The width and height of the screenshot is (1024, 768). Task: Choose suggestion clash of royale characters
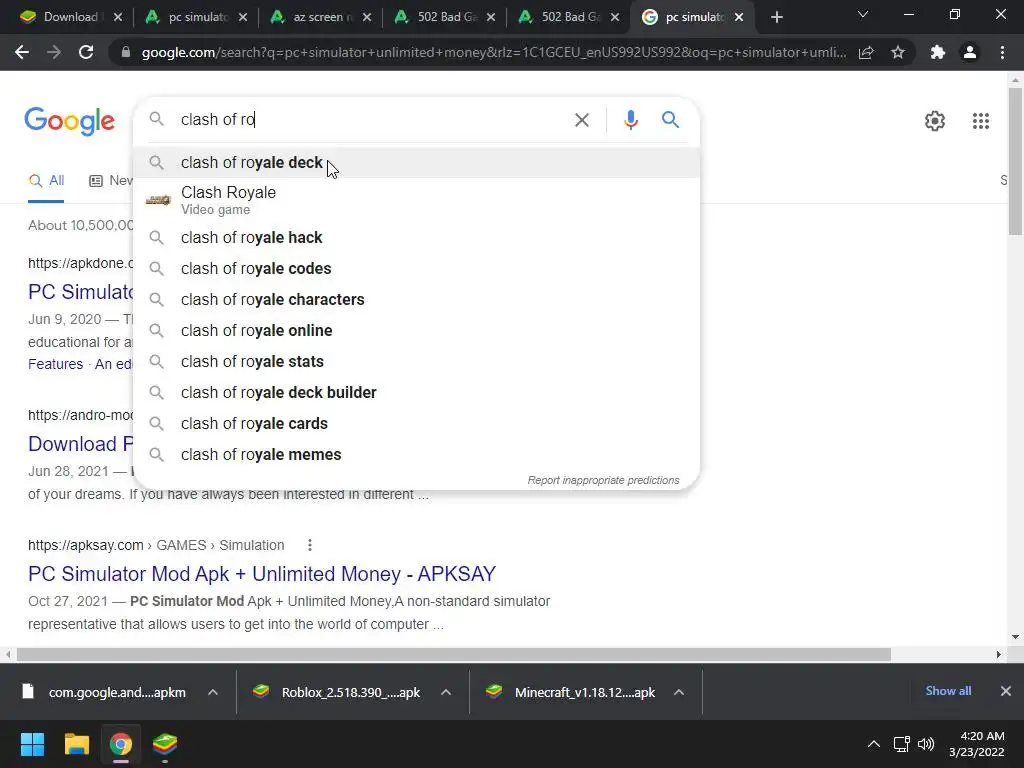pos(417,300)
